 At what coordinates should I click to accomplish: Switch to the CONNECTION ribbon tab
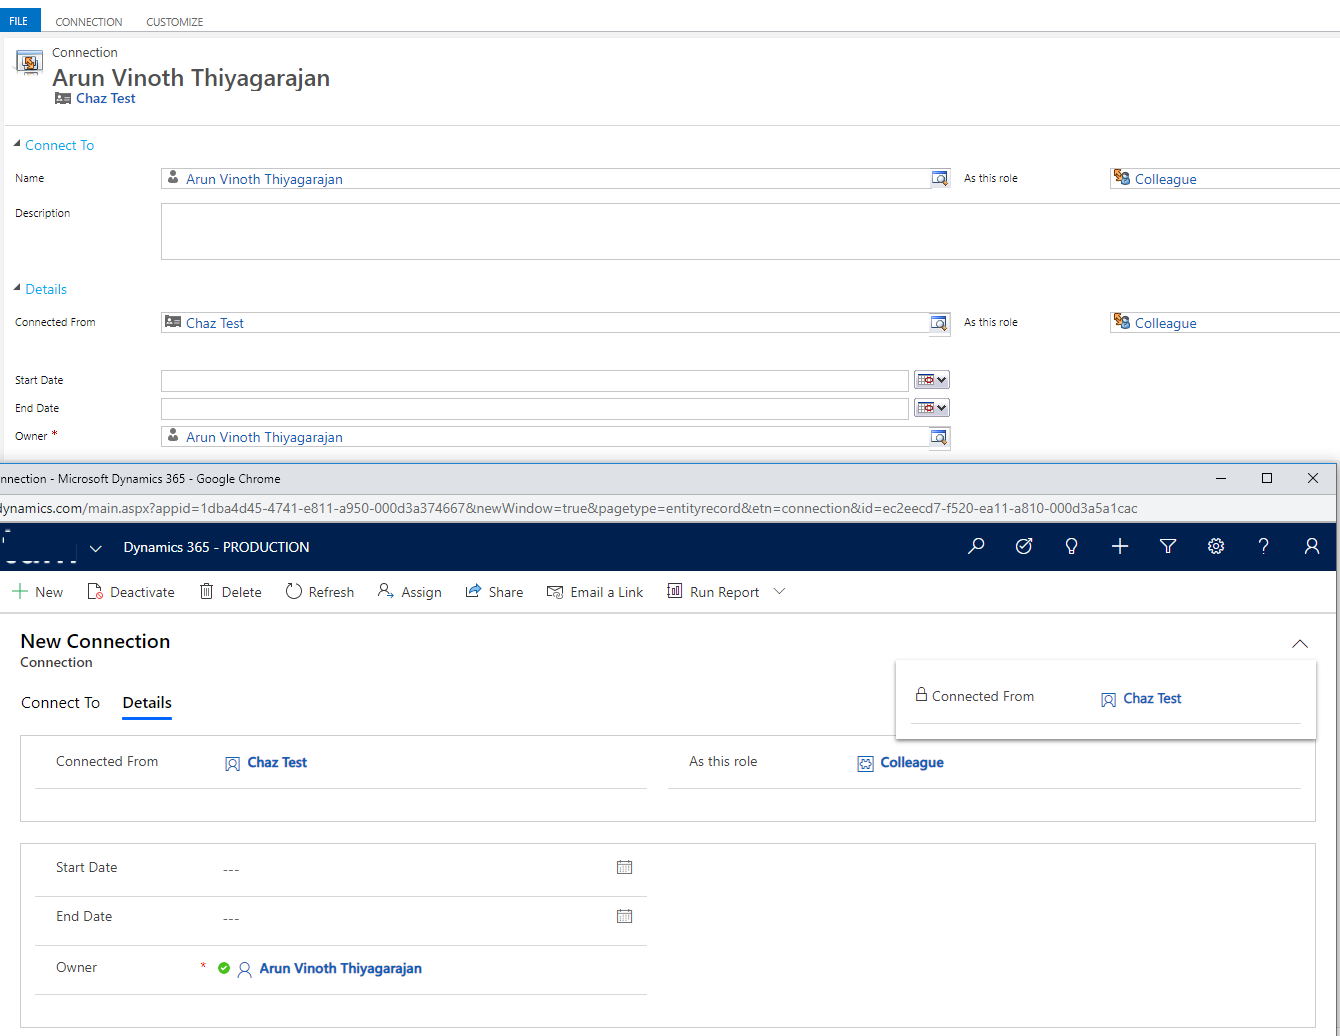point(89,22)
